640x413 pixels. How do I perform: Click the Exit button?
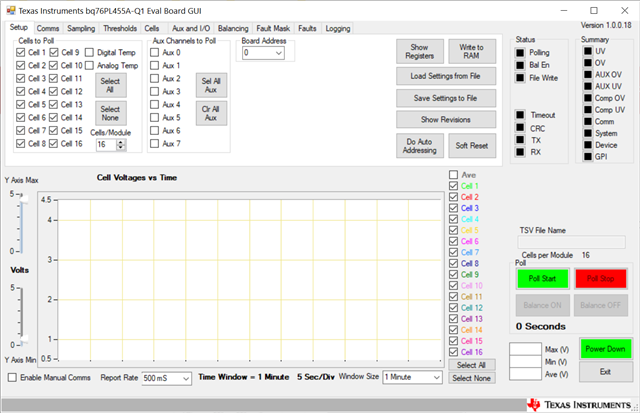click(605, 372)
